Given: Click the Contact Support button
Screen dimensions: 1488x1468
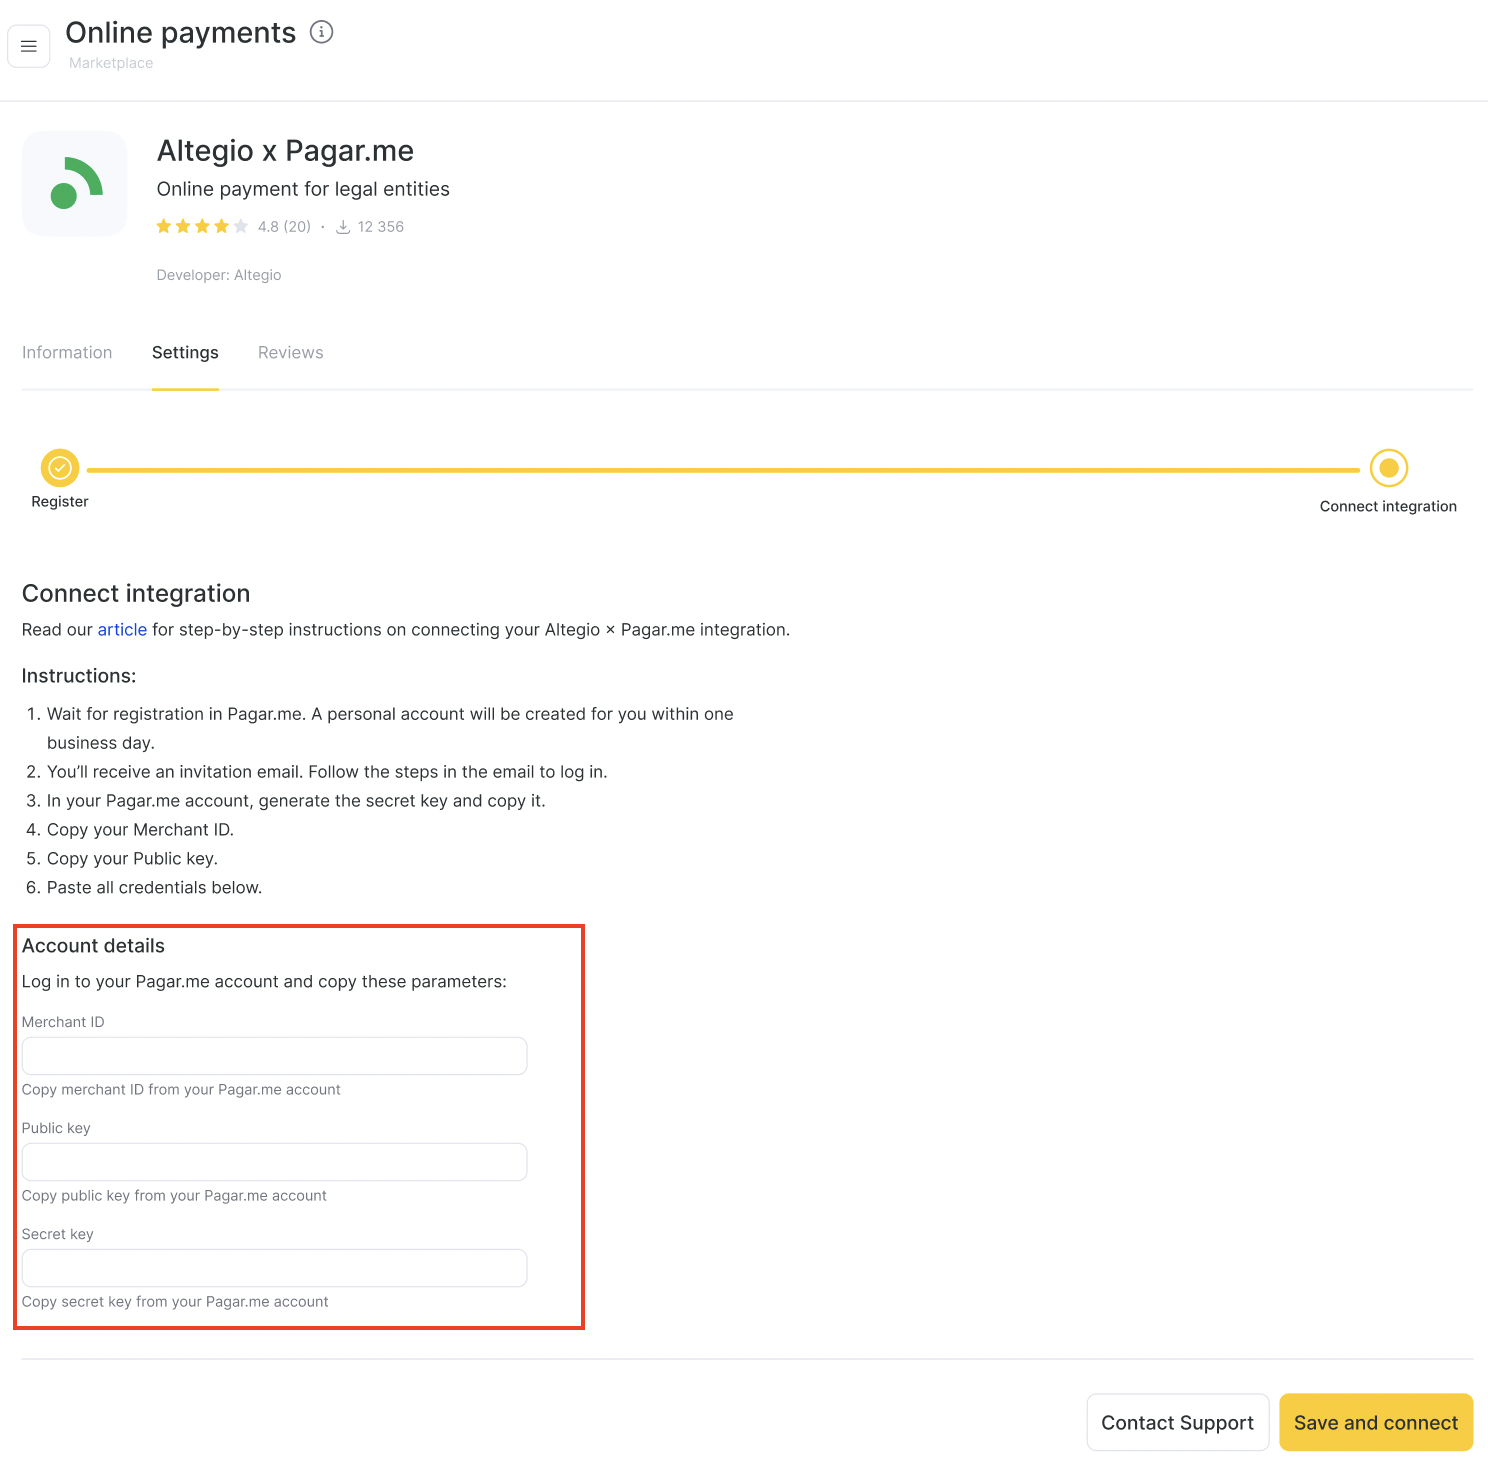Looking at the screenshot, I should coord(1178,1422).
